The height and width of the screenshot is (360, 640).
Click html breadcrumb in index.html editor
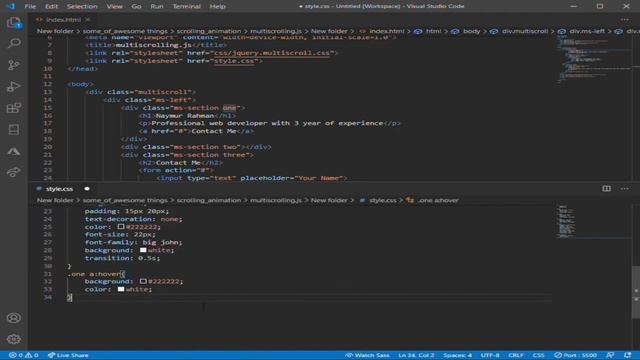[x=433, y=31]
